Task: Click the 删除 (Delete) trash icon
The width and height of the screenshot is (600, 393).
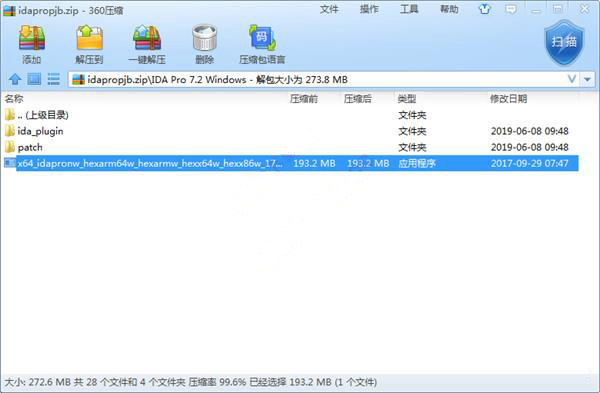Action: coord(205,43)
